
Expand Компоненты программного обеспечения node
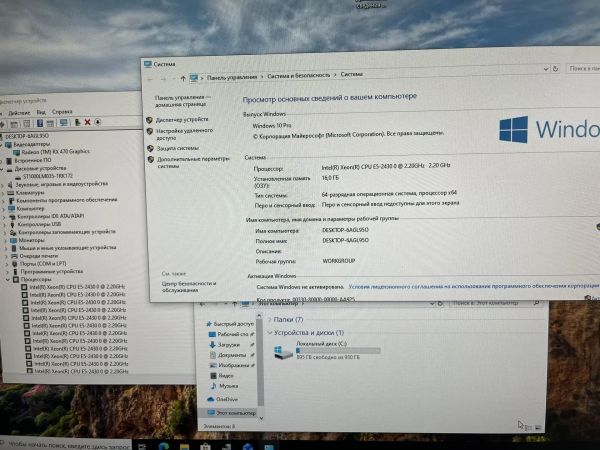click(4, 201)
